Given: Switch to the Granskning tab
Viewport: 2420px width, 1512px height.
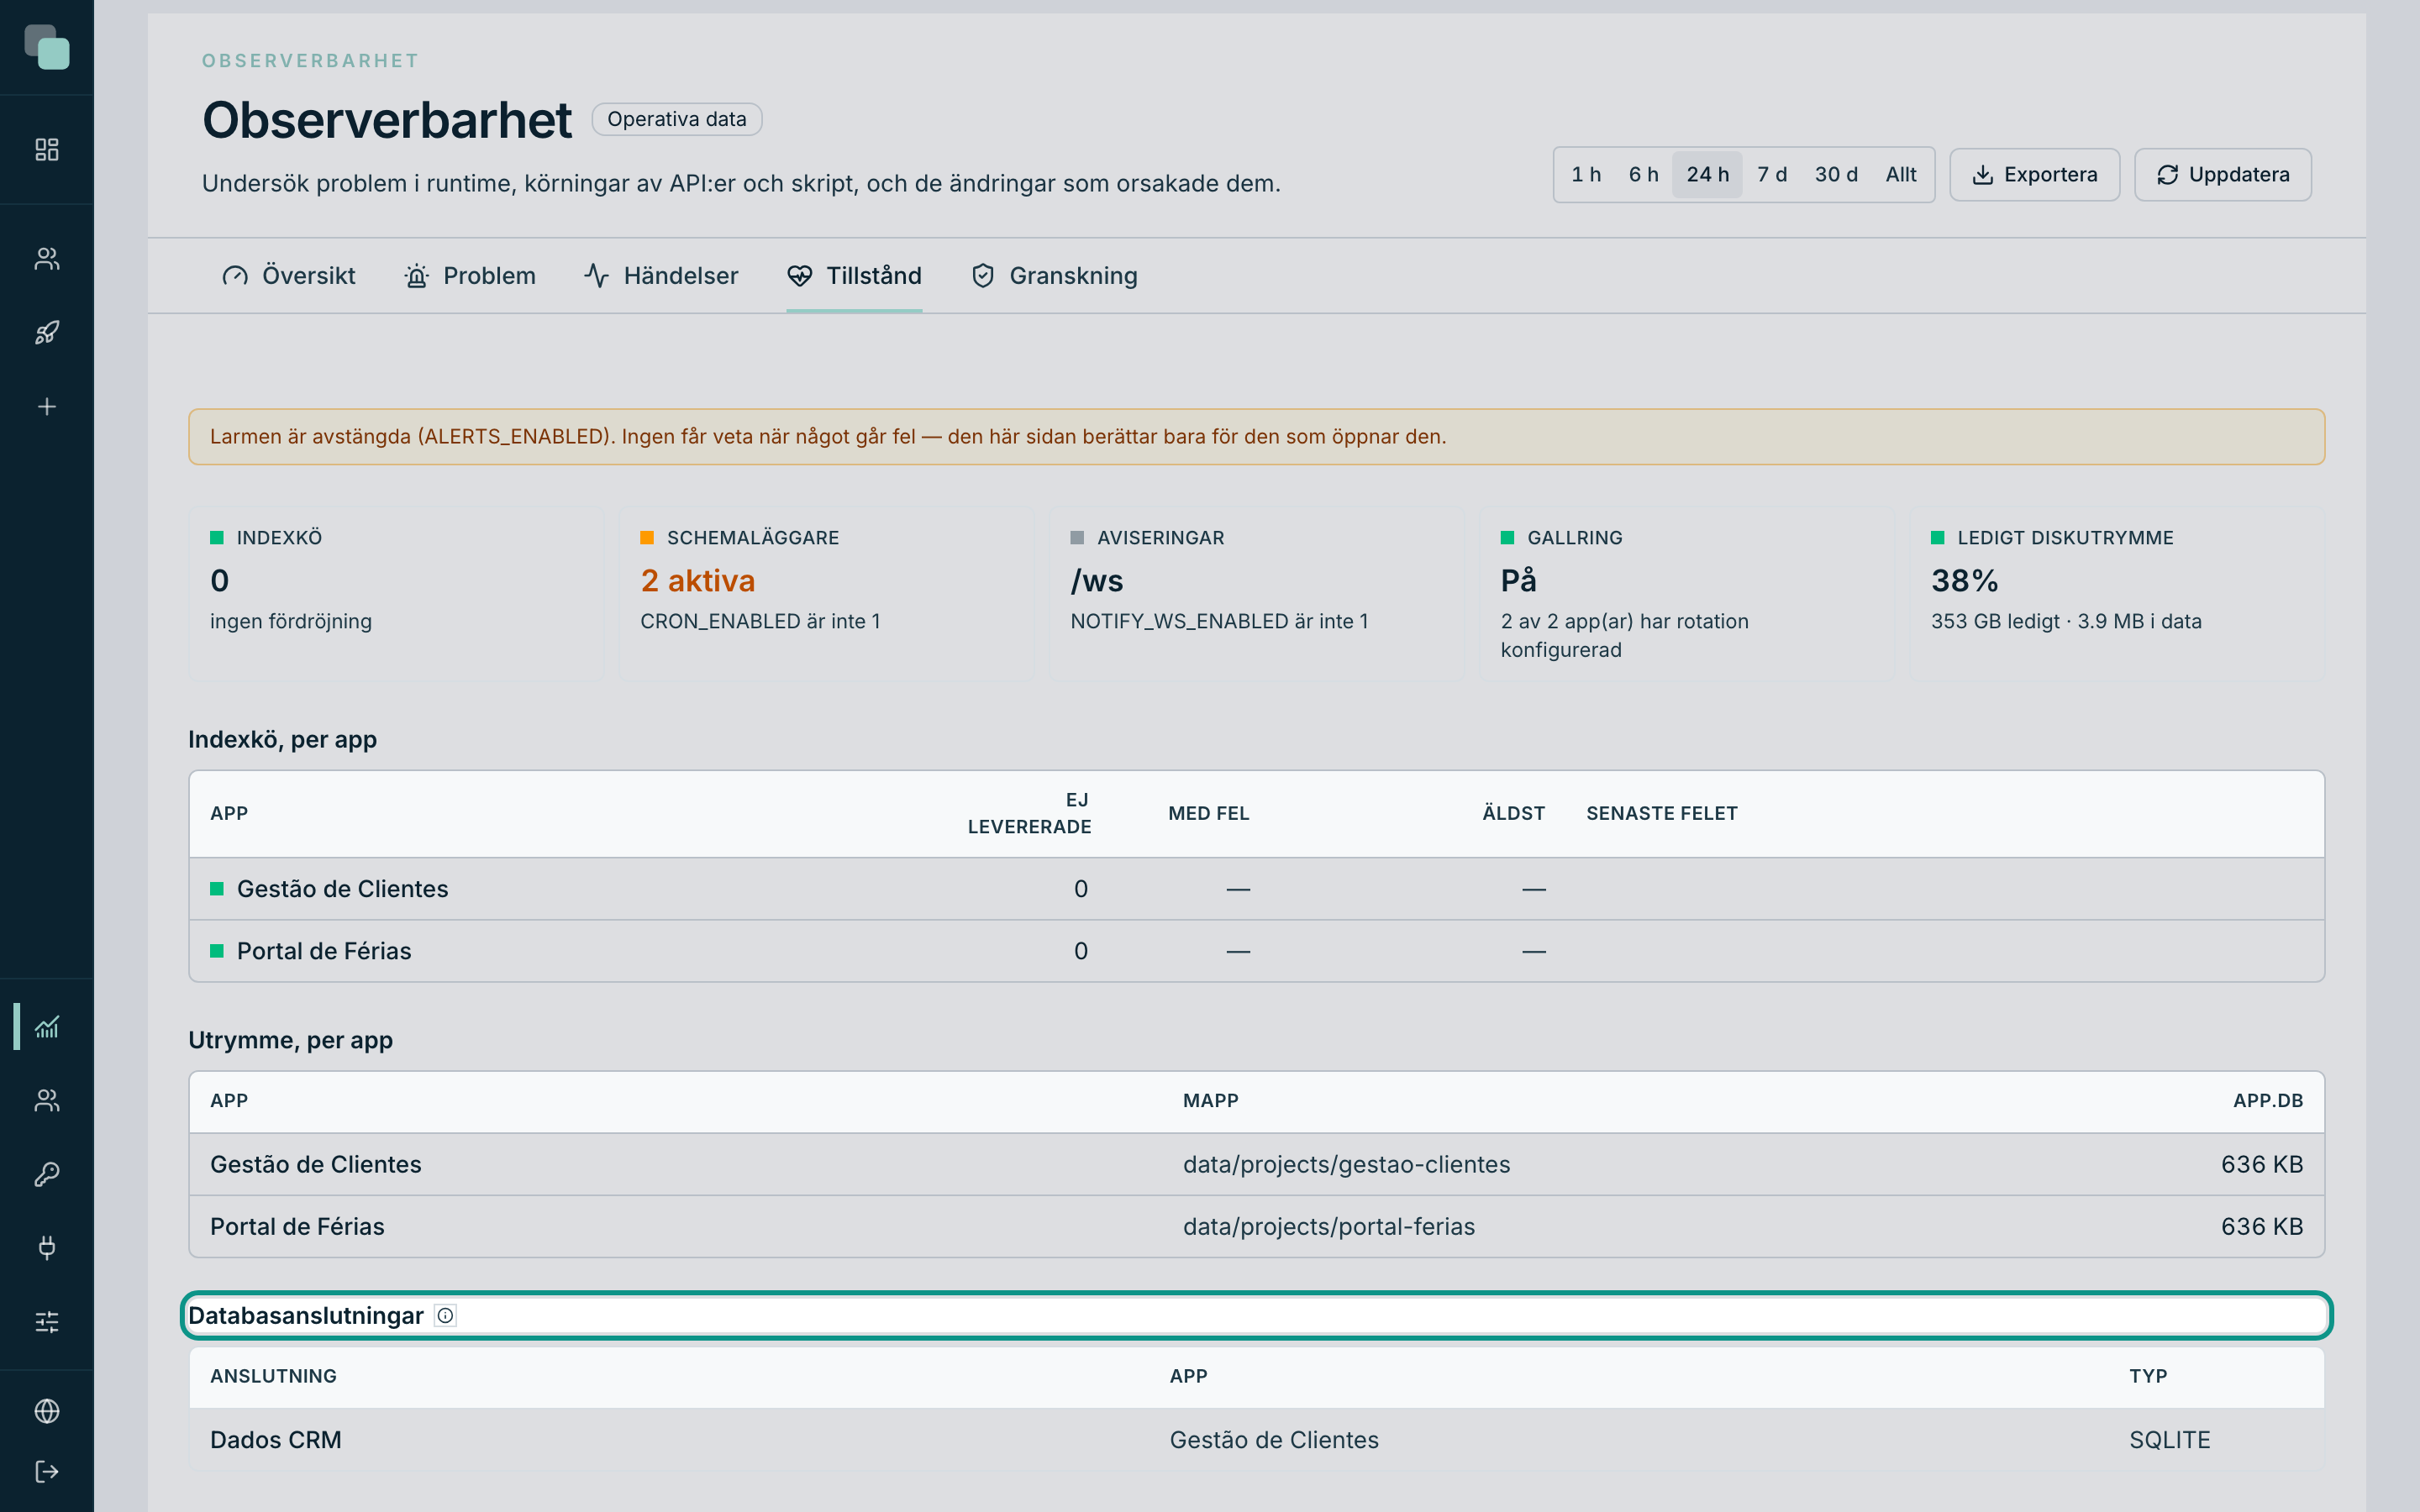Looking at the screenshot, I should click(x=1054, y=276).
